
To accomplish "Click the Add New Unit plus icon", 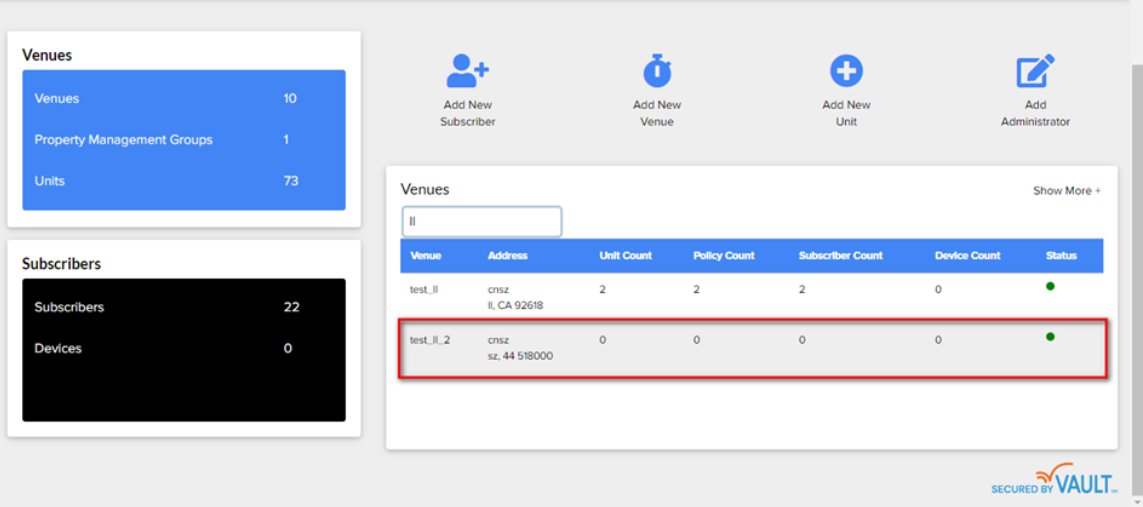I will tap(846, 71).
